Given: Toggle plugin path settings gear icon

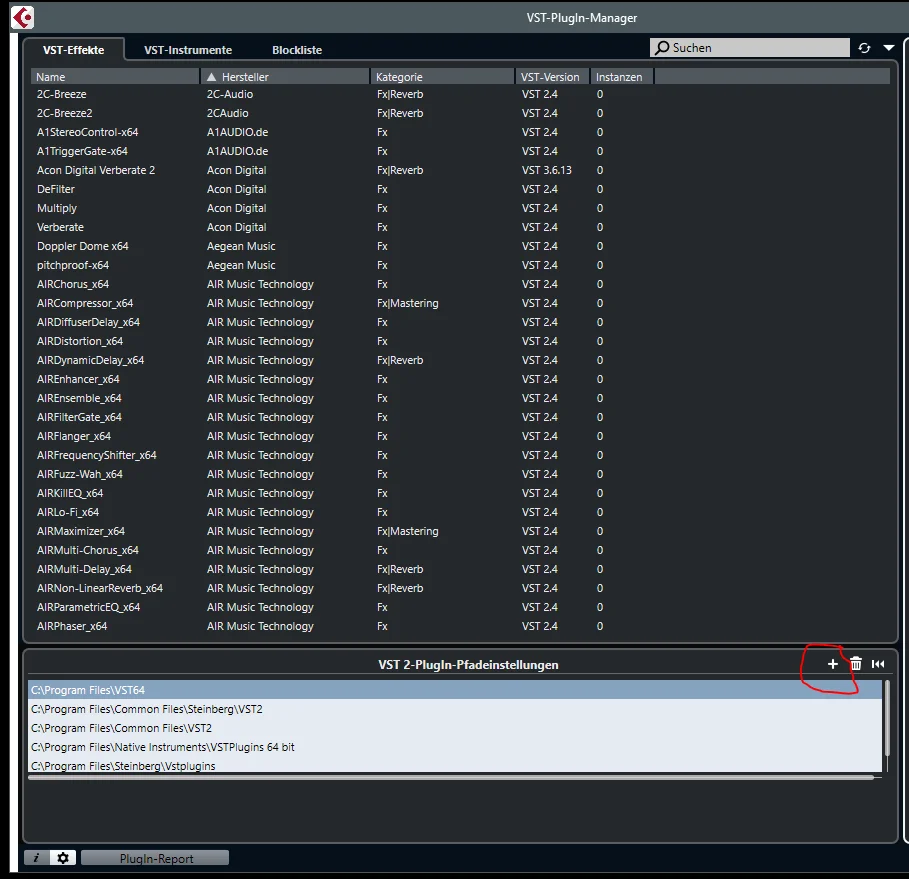Looking at the screenshot, I should point(63,858).
